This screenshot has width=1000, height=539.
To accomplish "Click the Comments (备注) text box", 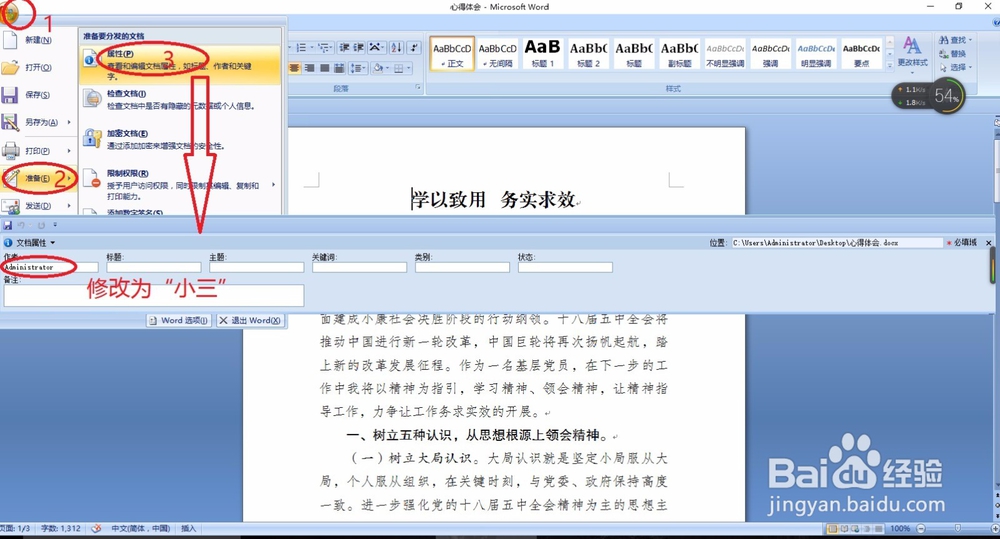I will 154,295.
